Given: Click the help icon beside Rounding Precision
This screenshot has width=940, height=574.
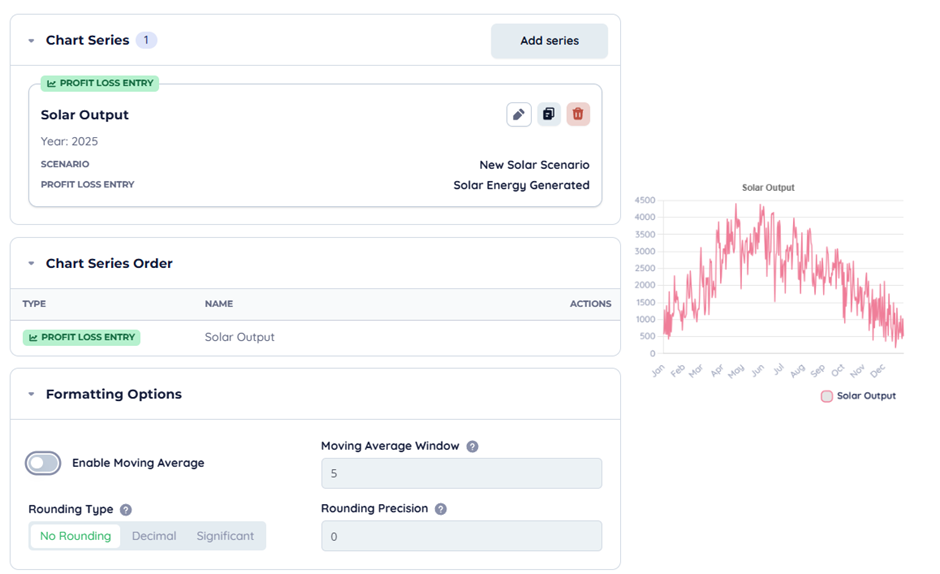Looking at the screenshot, I should pos(440,509).
